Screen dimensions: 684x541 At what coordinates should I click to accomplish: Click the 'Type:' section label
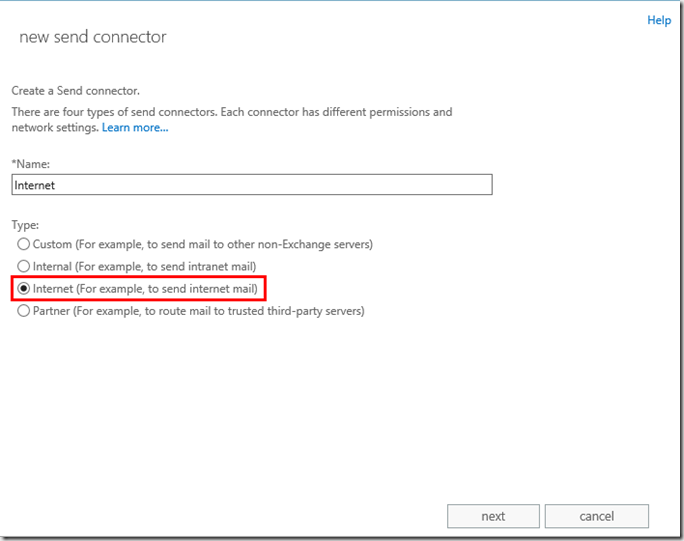(25, 225)
